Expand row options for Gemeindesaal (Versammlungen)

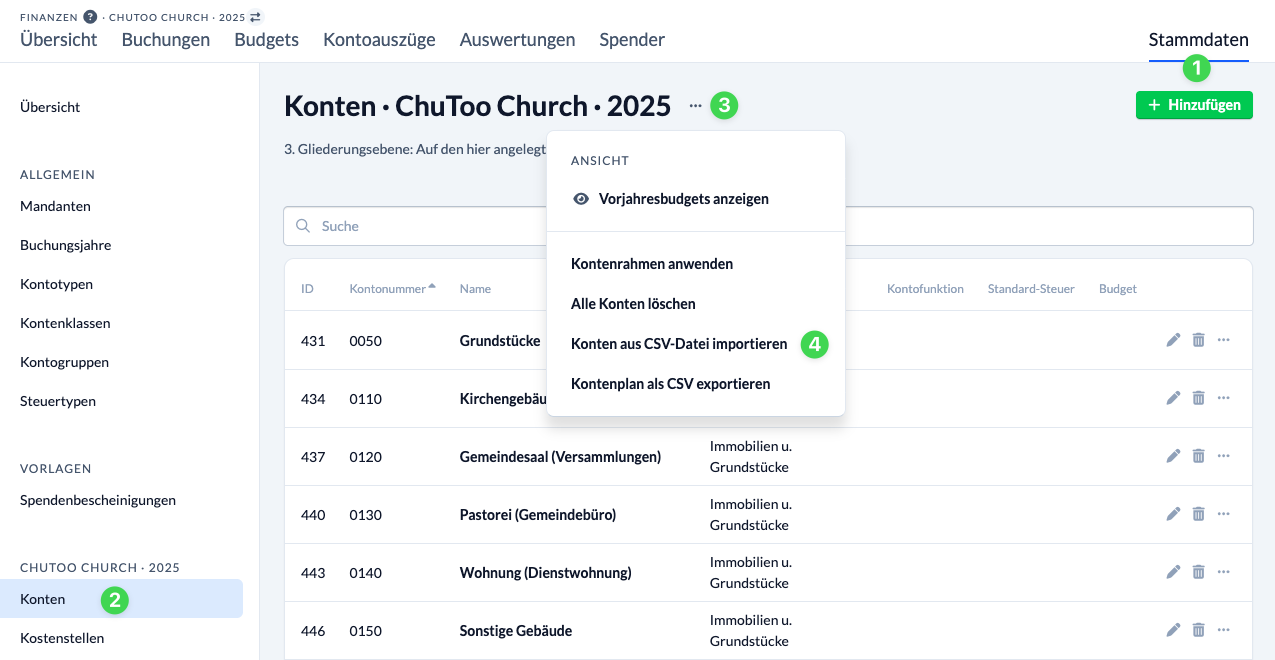1223,456
